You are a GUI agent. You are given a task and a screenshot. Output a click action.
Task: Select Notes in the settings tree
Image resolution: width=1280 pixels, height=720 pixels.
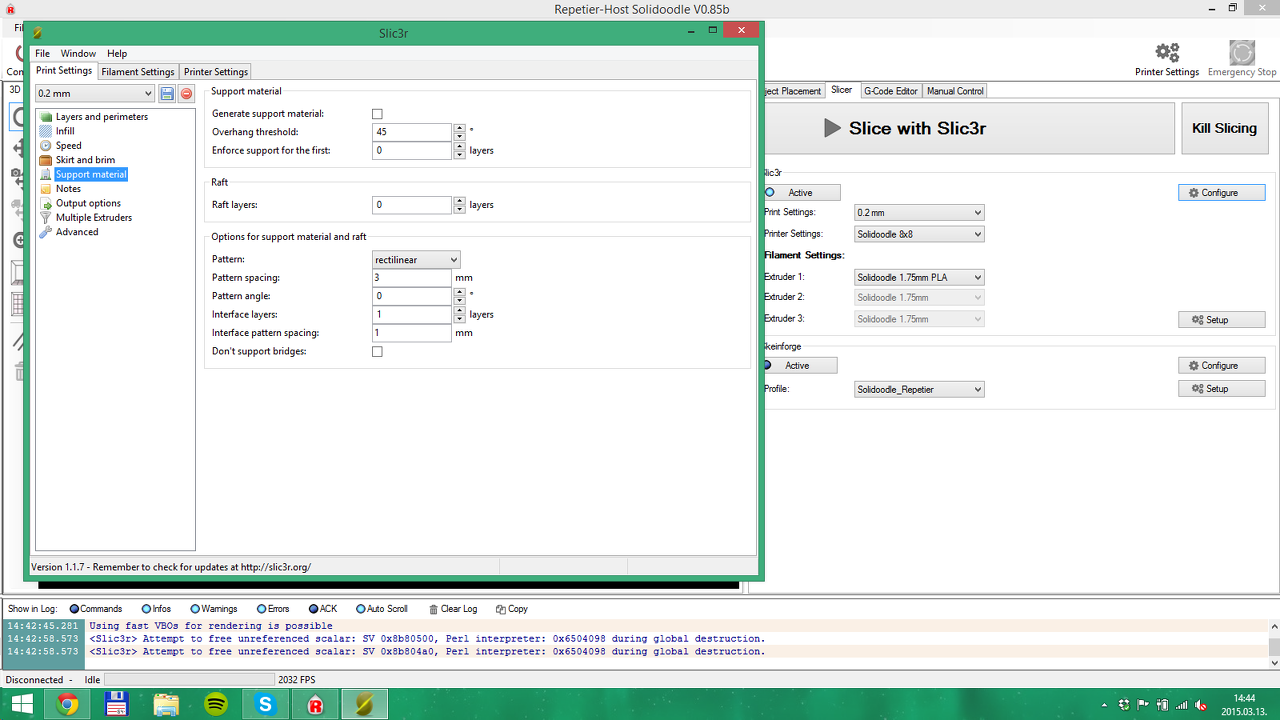tap(68, 189)
